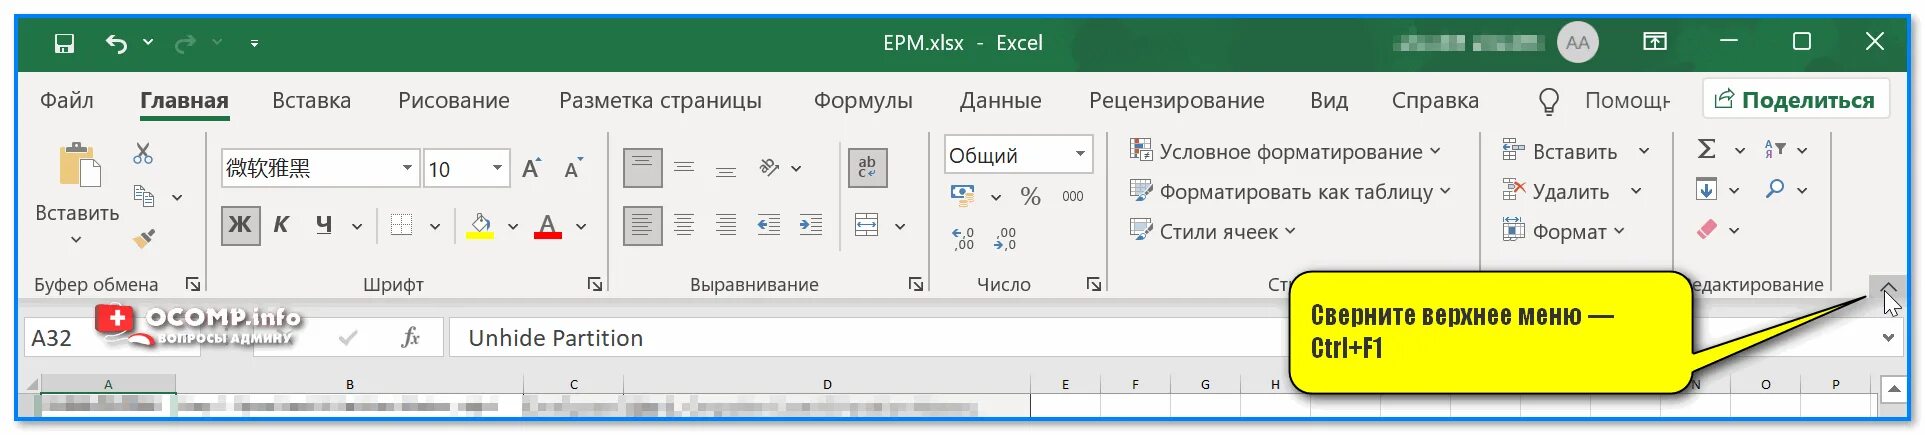1925x435 pixels.
Task: Align text to middle vertically
Action: (684, 168)
